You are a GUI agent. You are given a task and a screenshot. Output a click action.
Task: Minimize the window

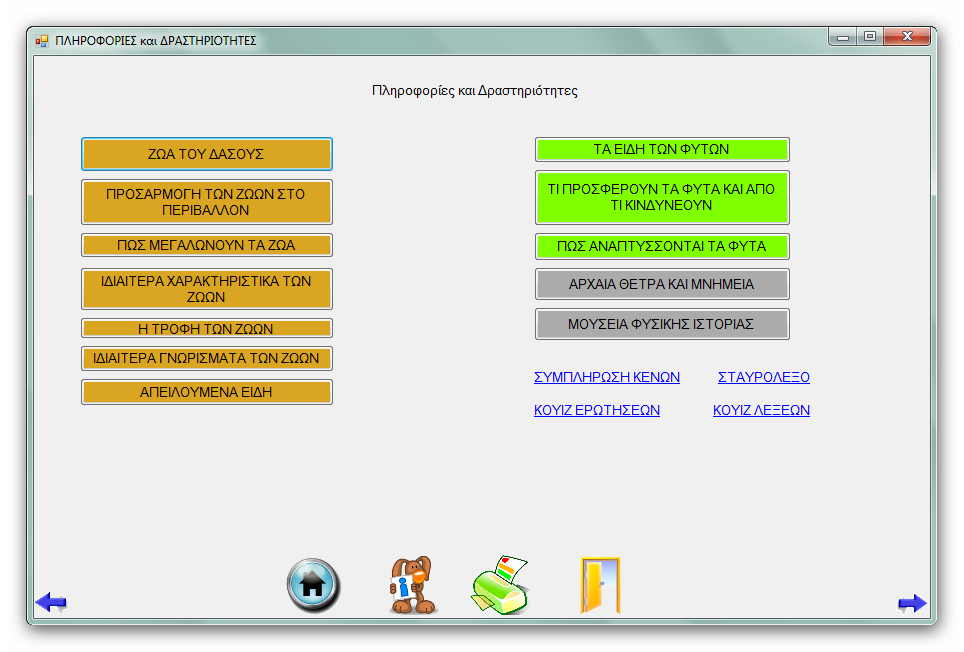tap(843, 37)
